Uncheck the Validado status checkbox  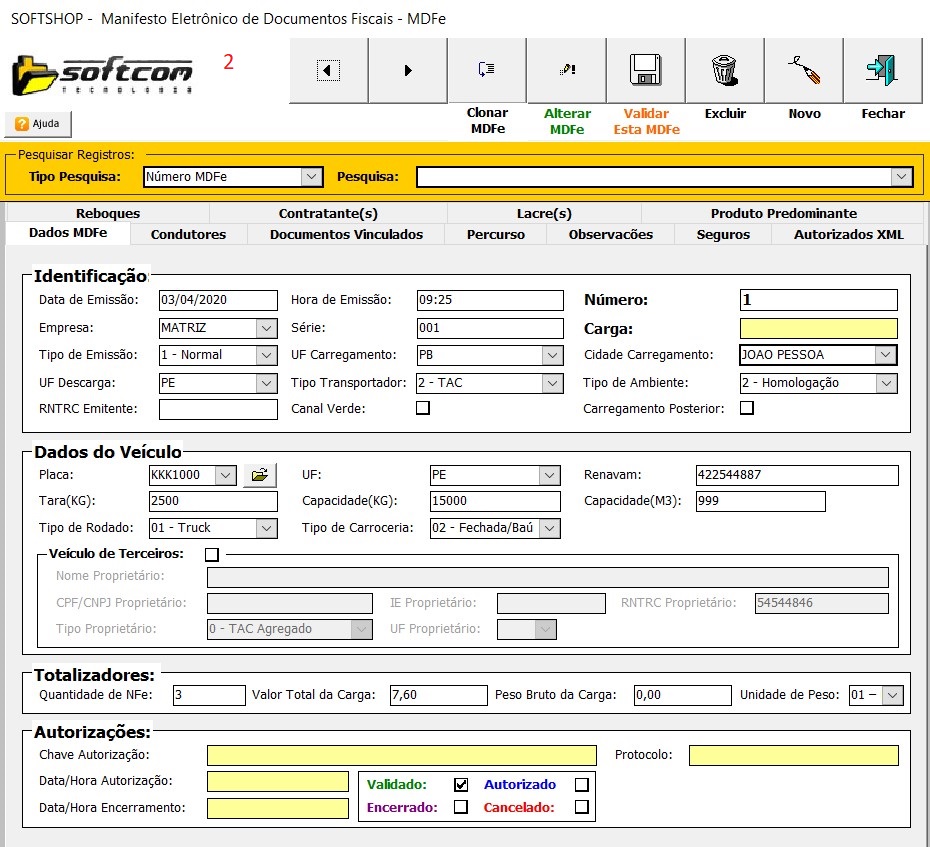[x=461, y=785]
